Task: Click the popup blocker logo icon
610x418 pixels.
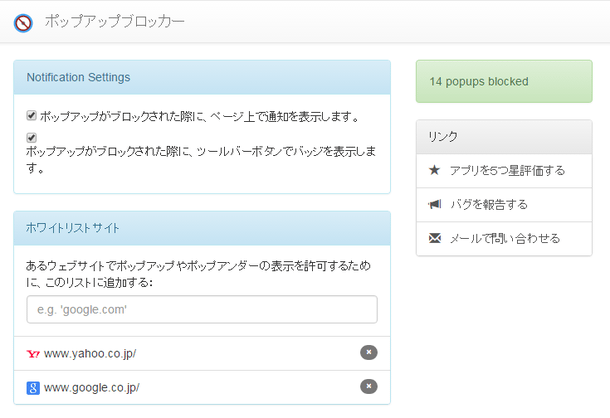Action: pyautogui.click(x=23, y=23)
